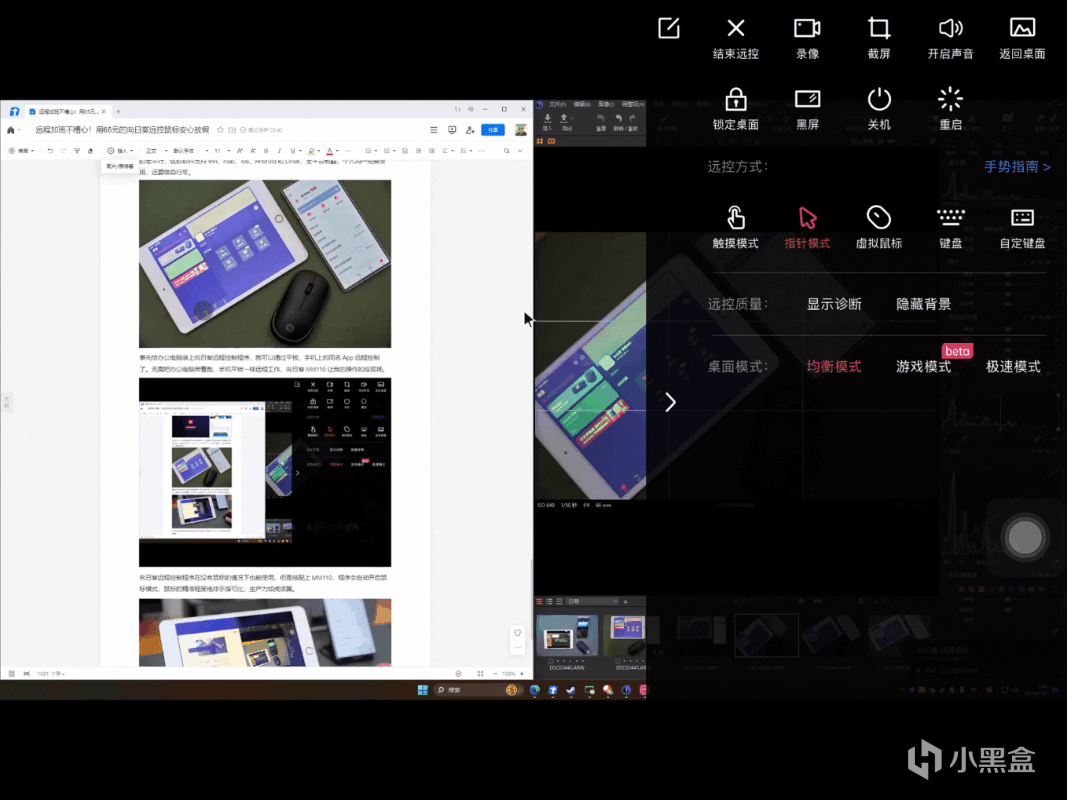The width and height of the screenshot is (1067, 800).
Task: Open the menu dropdown at toolbar left
Action: tap(21, 151)
